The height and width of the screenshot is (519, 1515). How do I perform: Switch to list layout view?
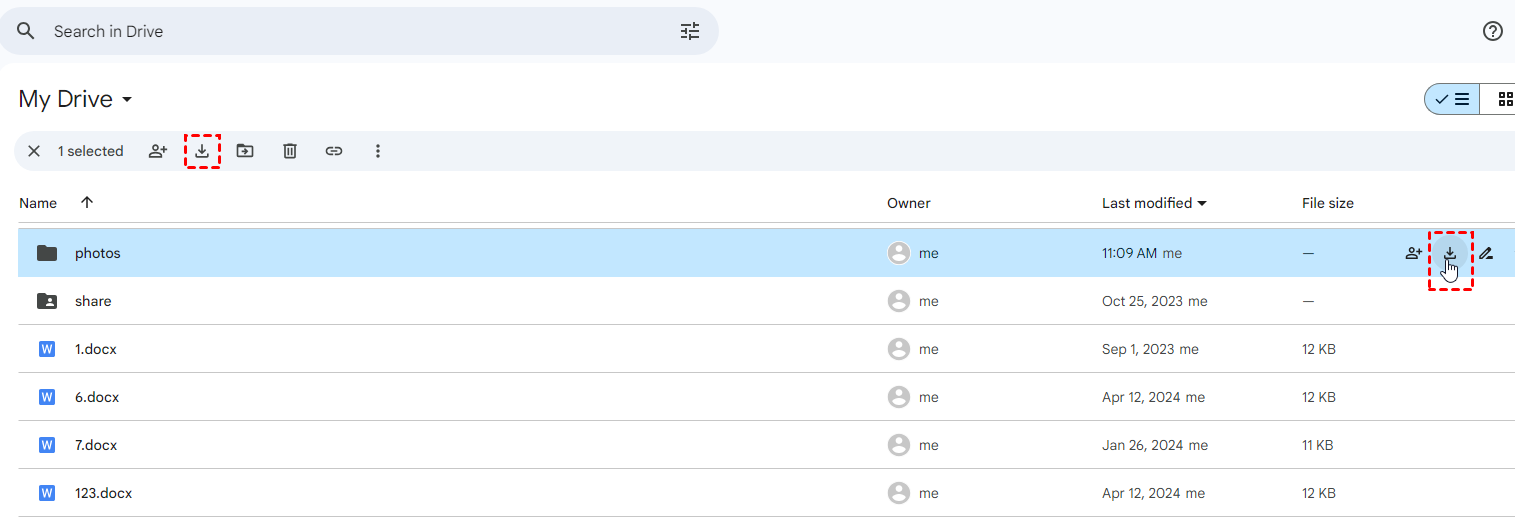[x=1452, y=99]
